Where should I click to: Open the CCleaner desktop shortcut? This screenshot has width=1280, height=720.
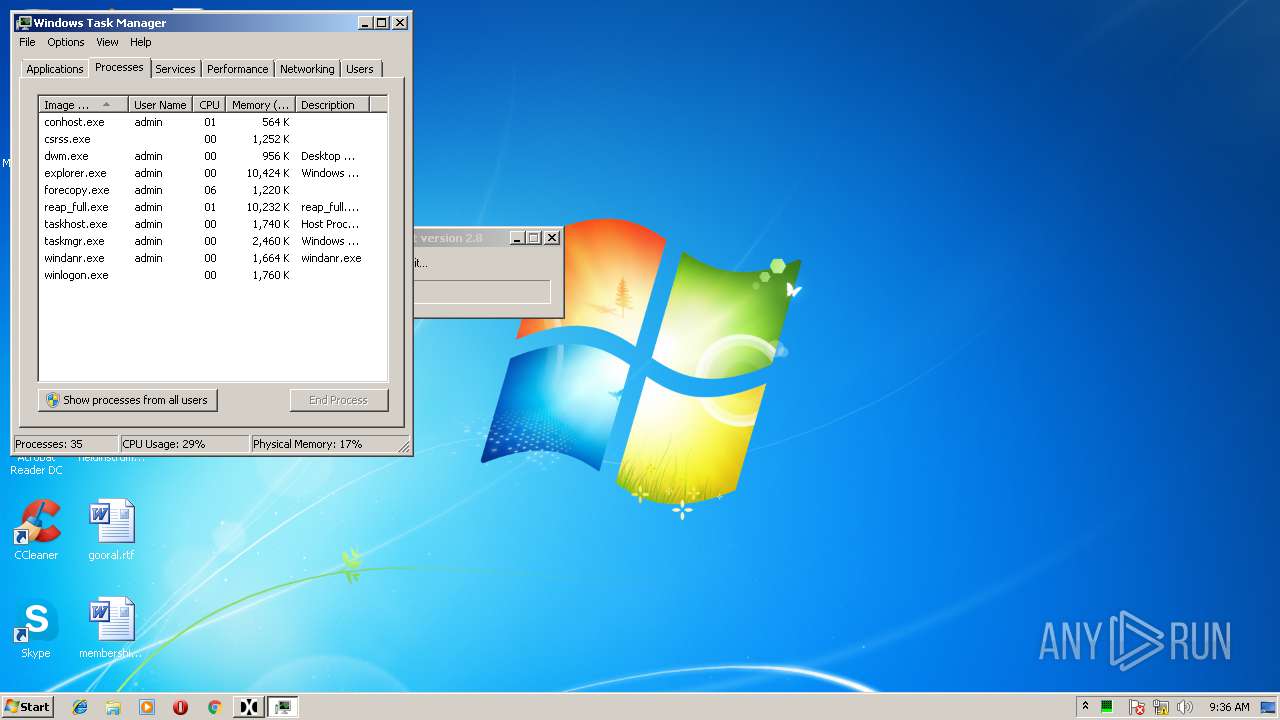click(x=36, y=530)
